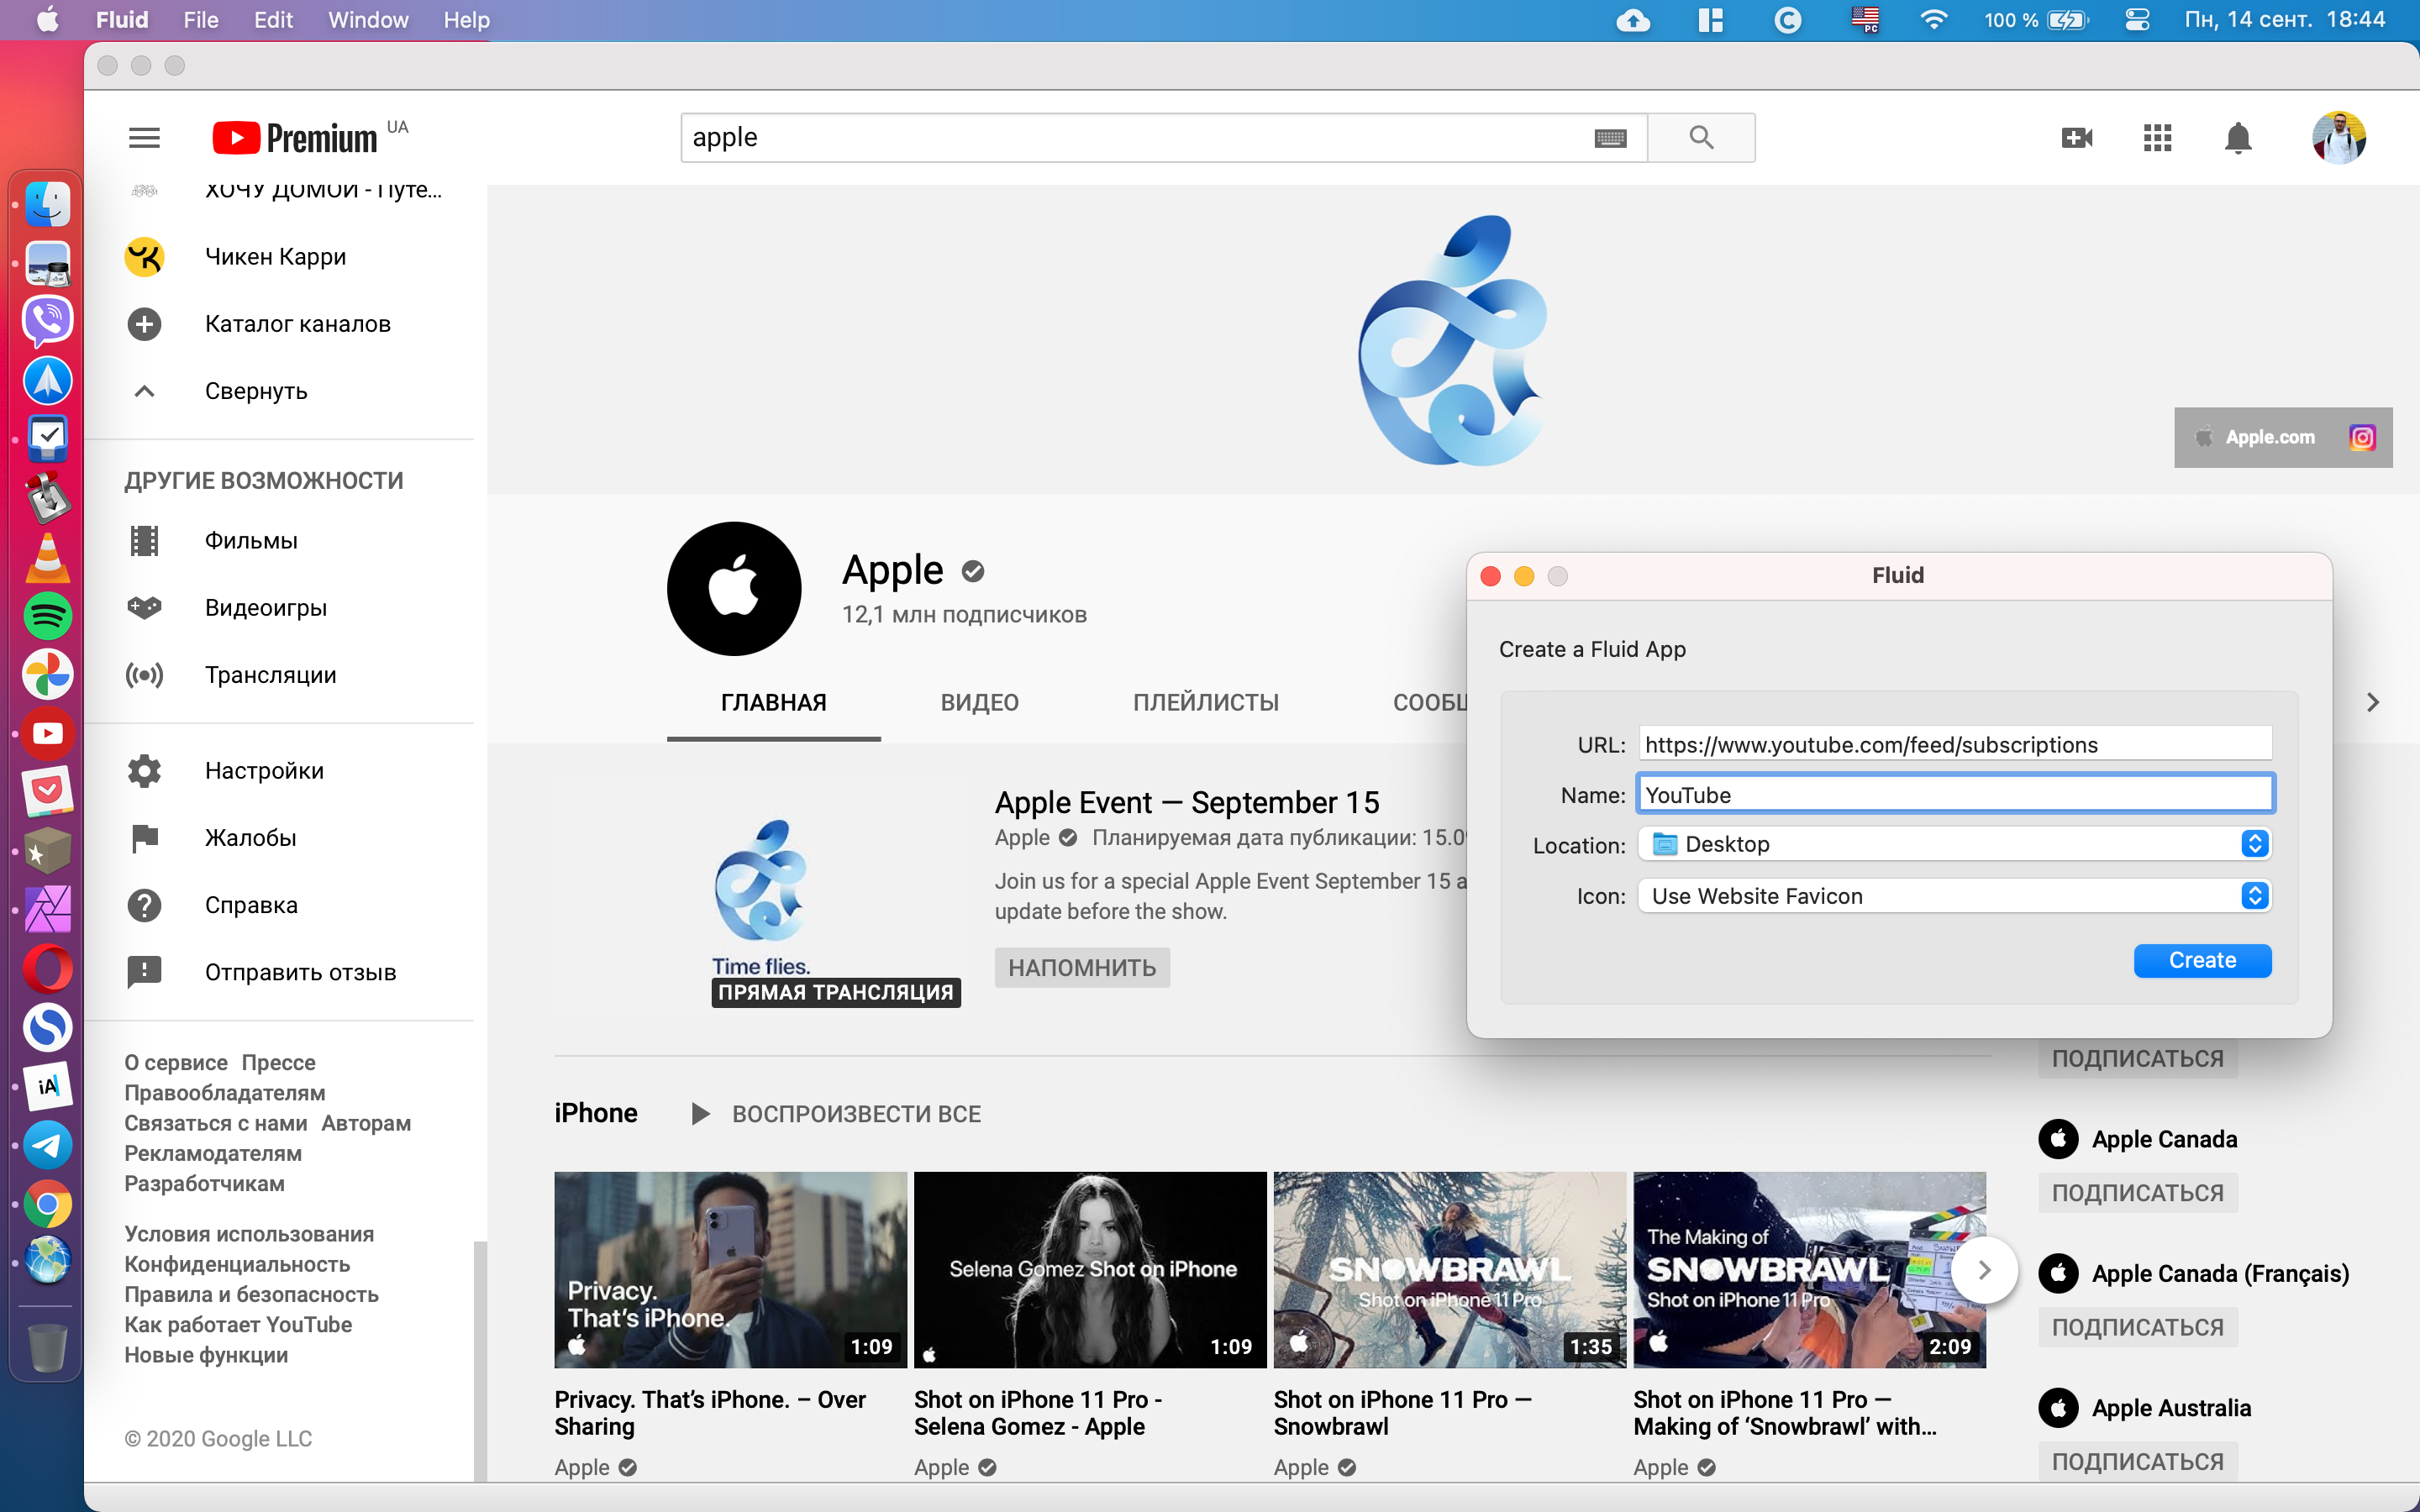Open Telegram from the Dock

[47, 1146]
